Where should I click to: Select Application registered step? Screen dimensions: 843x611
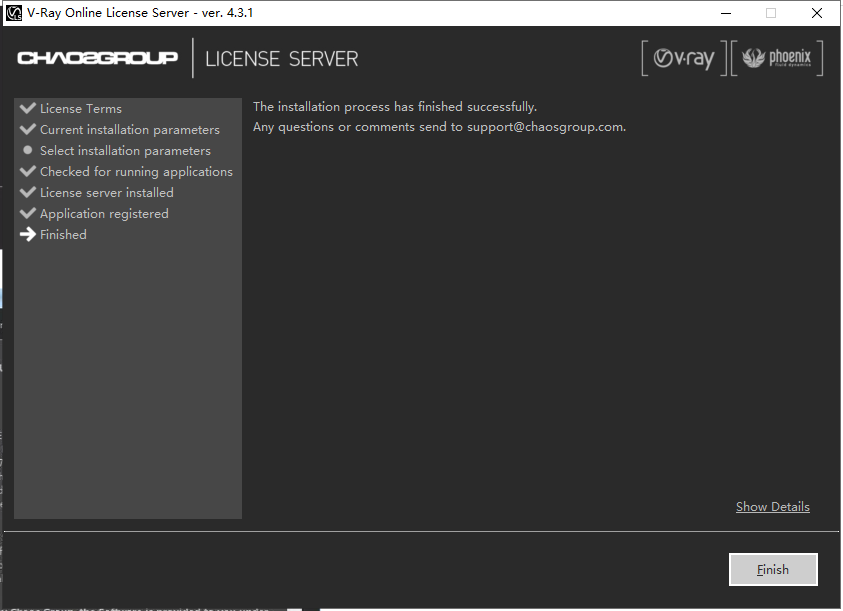coord(104,214)
